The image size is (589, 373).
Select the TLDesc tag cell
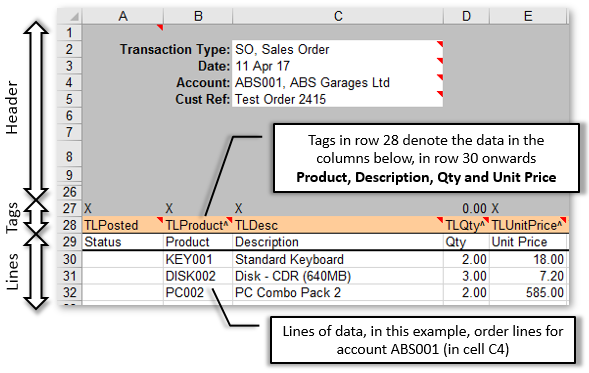(x=338, y=225)
